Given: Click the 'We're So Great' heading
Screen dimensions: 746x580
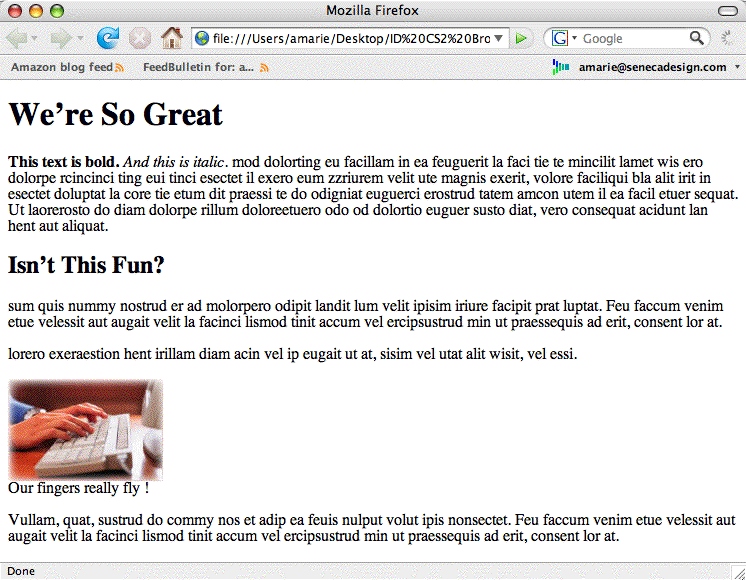Looking at the screenshot, I should click(115, 114).
